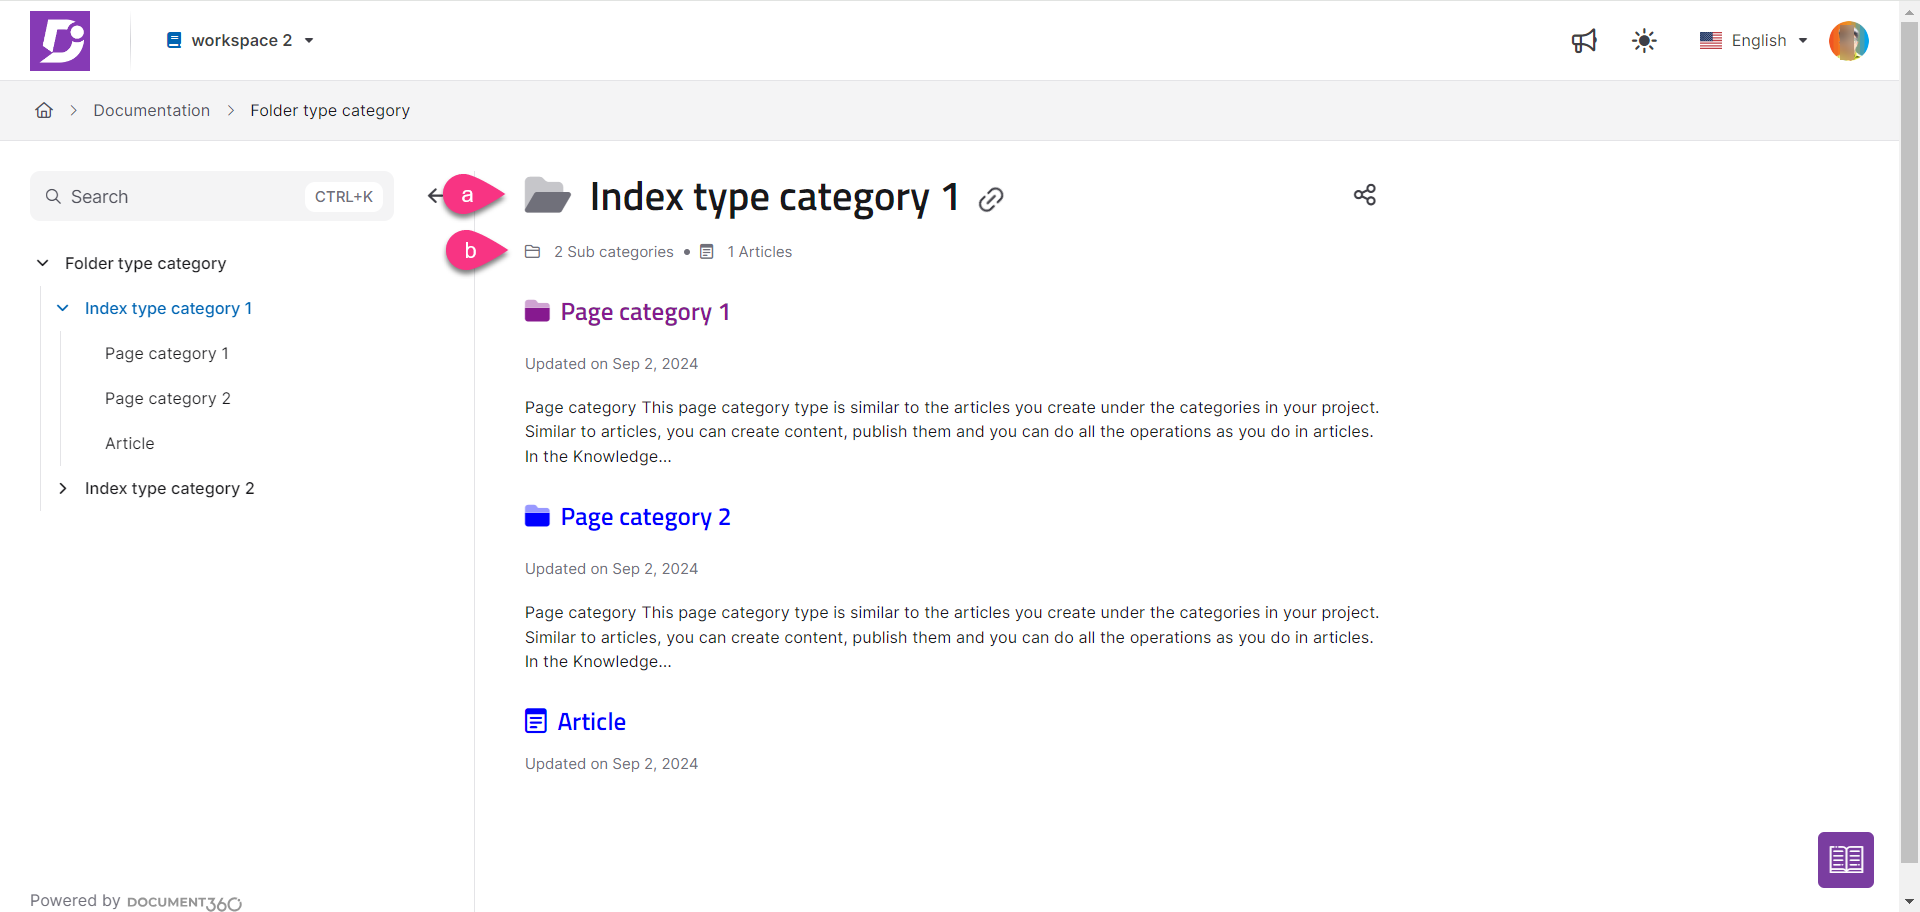
Task: Open the Article heading link
Action: 592,722
